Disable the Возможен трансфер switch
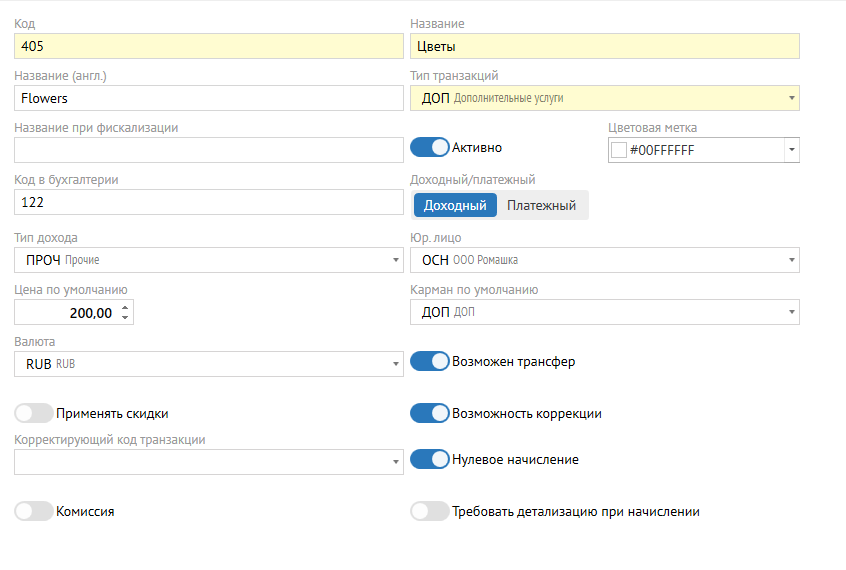Screen dimensions: 846x570 pyautogui.click(x=430, y=361)
